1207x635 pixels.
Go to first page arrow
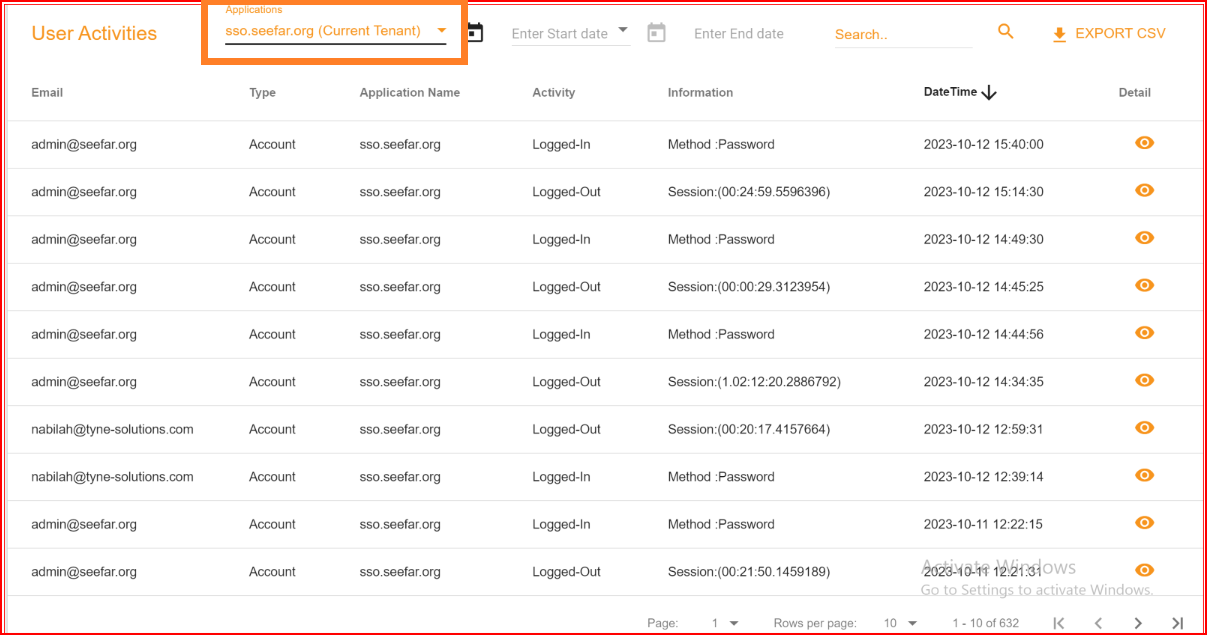tap(1059, 623)
